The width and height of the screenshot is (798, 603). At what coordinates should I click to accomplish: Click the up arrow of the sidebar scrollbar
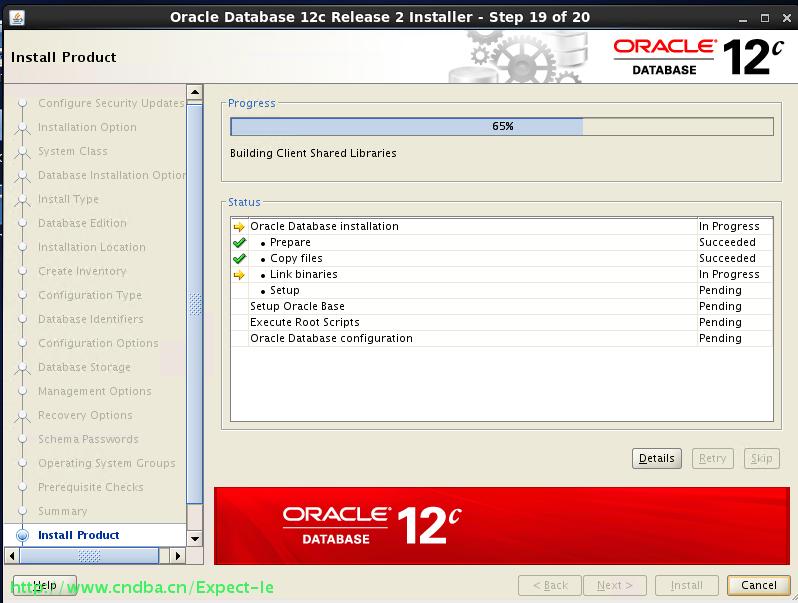[195, 93]
